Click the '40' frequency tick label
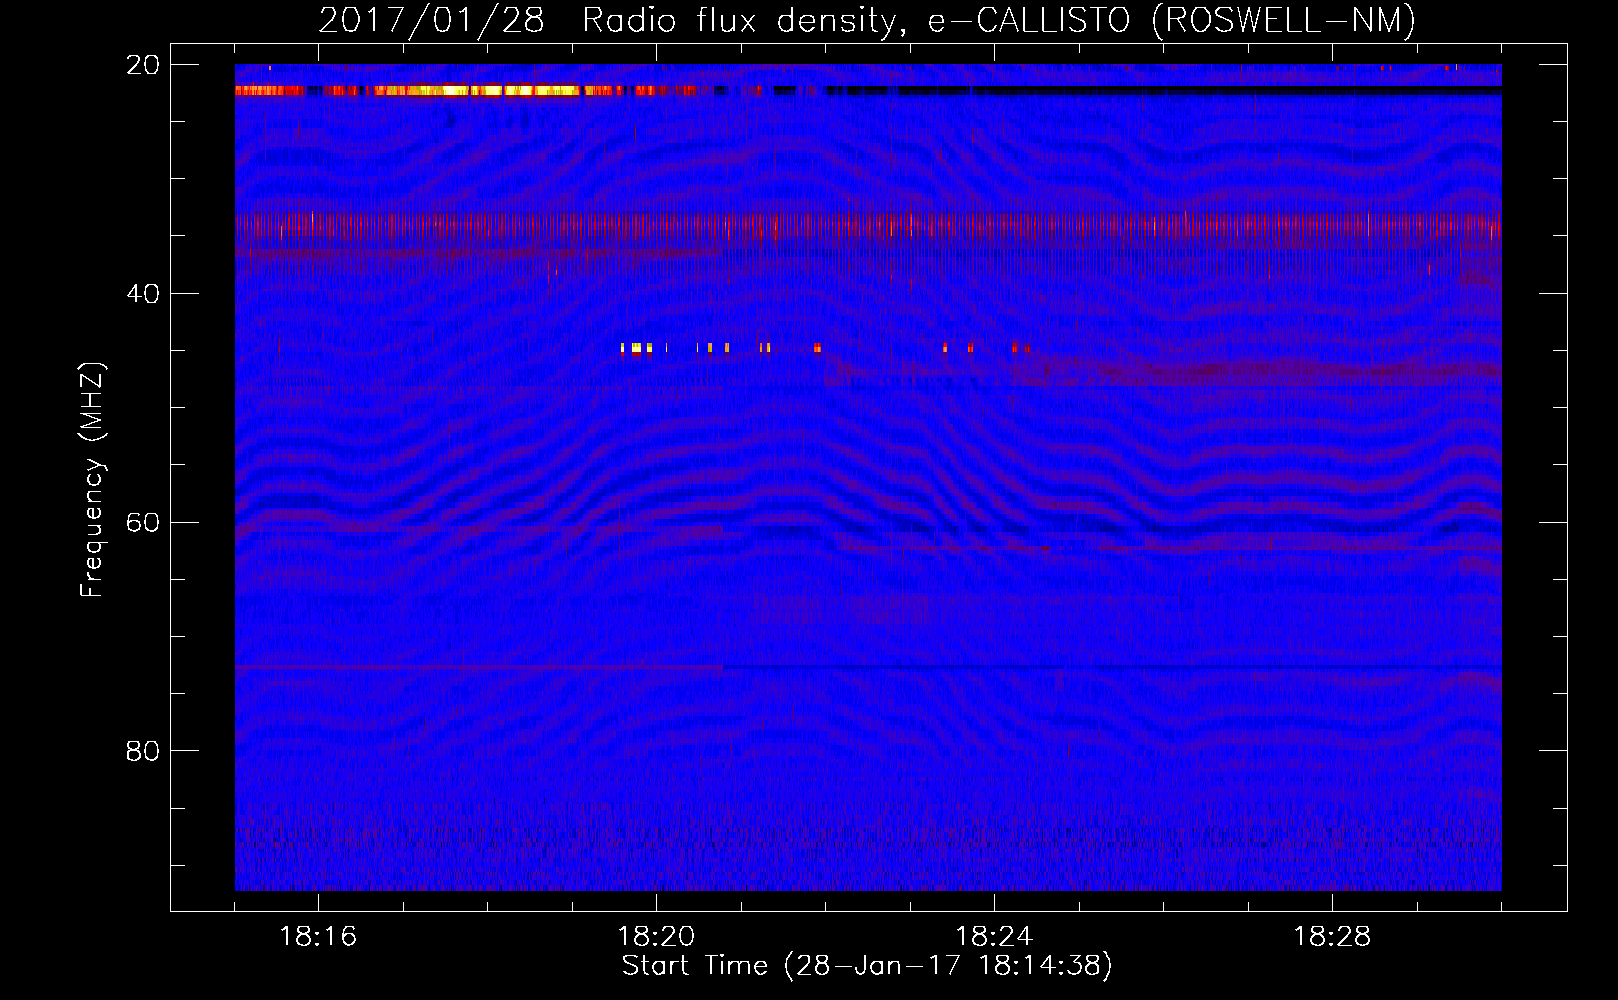 (x=143, y=294)
